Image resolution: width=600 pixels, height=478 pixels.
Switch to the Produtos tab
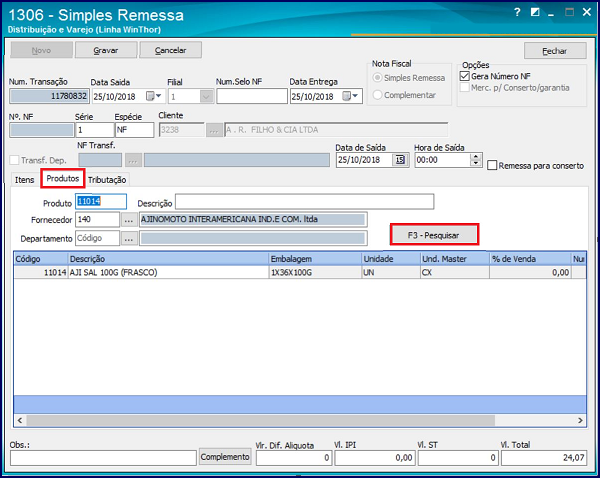(x=63, y=178)
